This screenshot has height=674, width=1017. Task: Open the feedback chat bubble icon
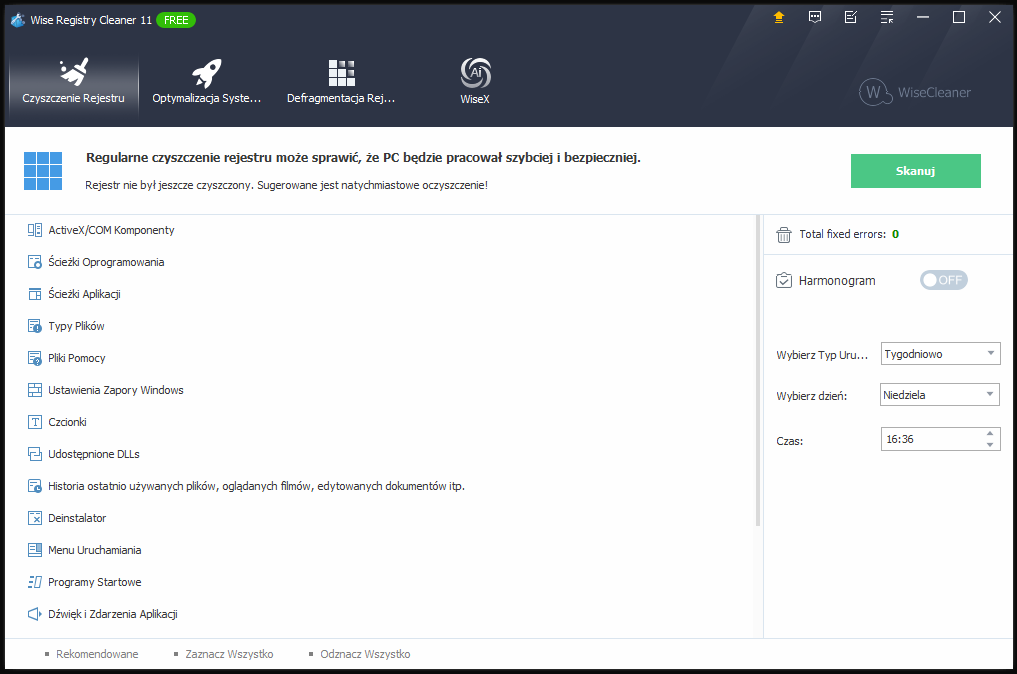click(x=815, y=17)
